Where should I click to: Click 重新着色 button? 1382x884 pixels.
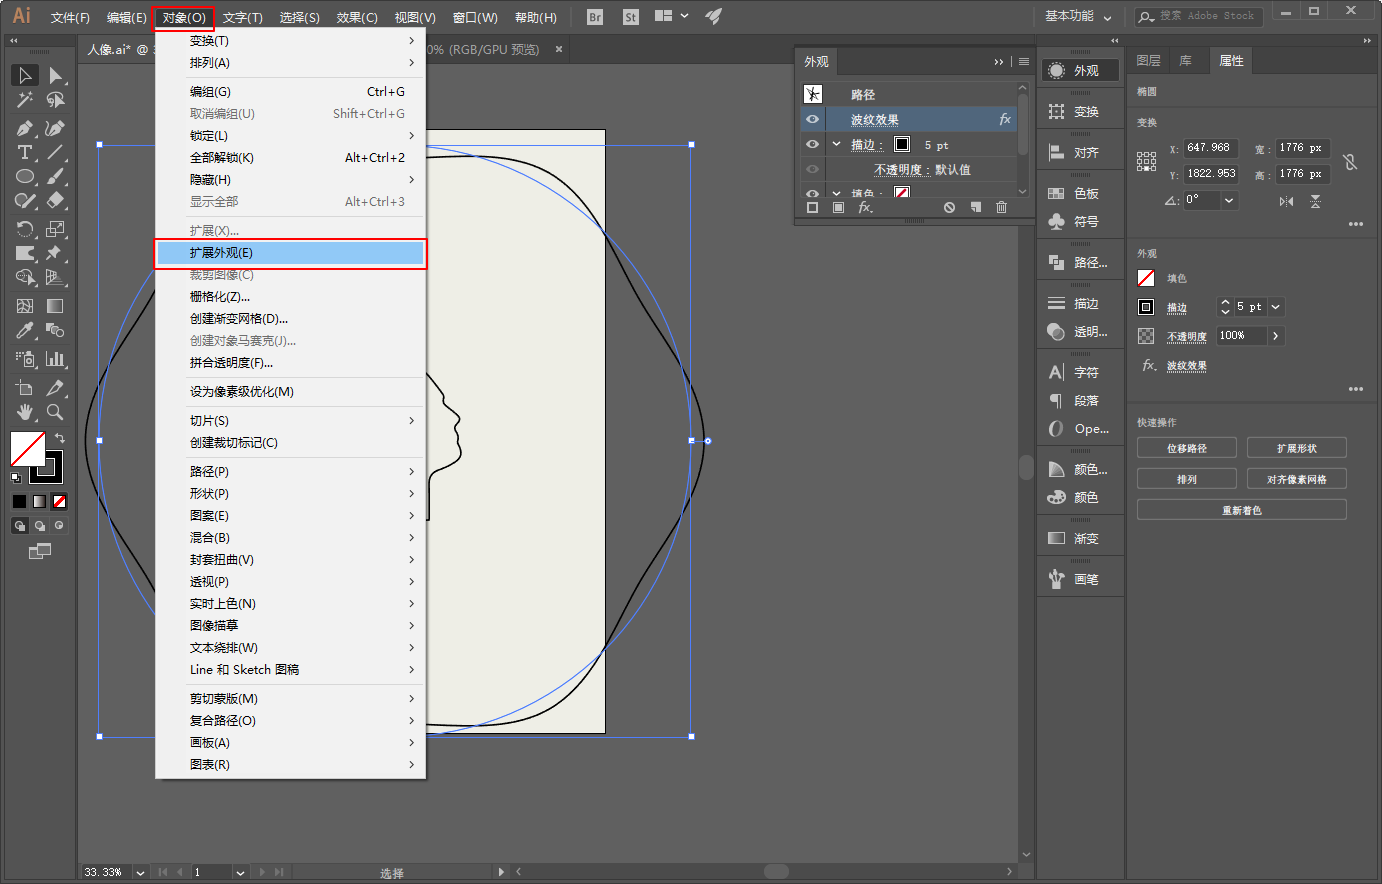pos(1241,510)
